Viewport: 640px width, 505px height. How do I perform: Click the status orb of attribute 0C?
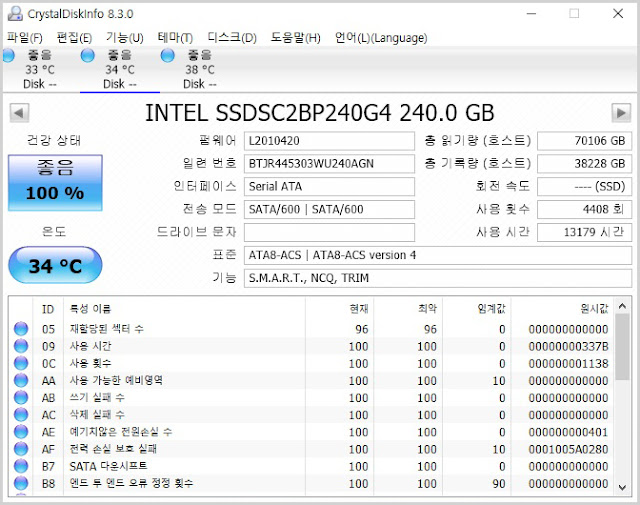pyautogui.click(x=21, y=363)
